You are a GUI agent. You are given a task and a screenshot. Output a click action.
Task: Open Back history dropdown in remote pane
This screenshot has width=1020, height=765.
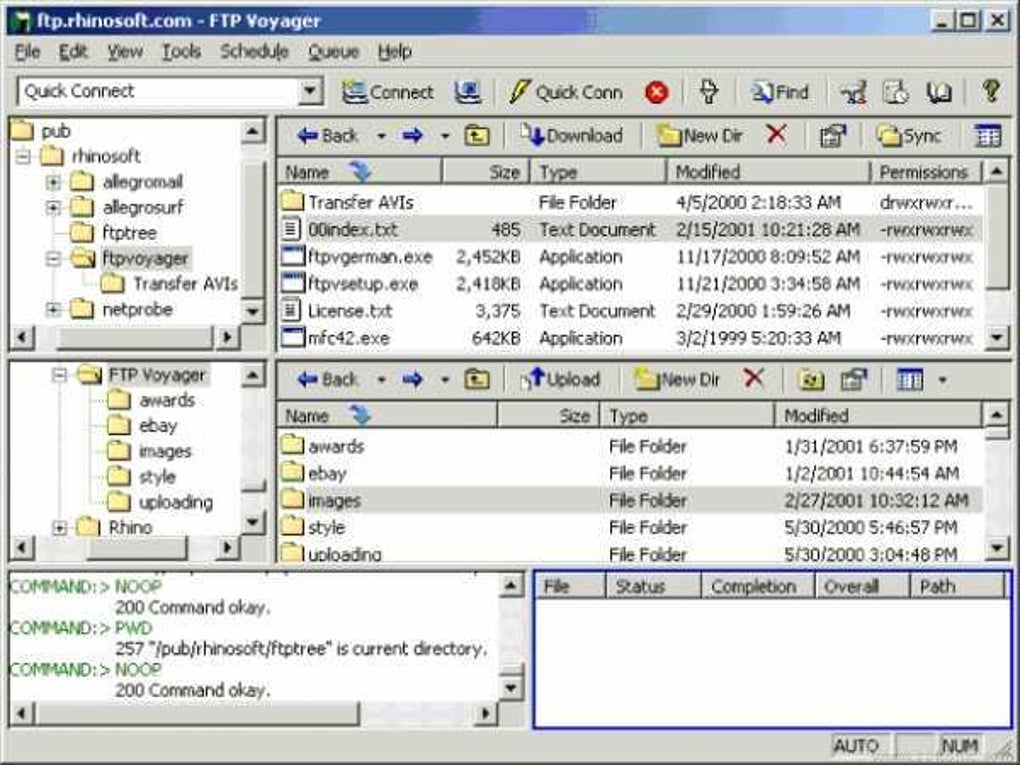coord(381,137)
